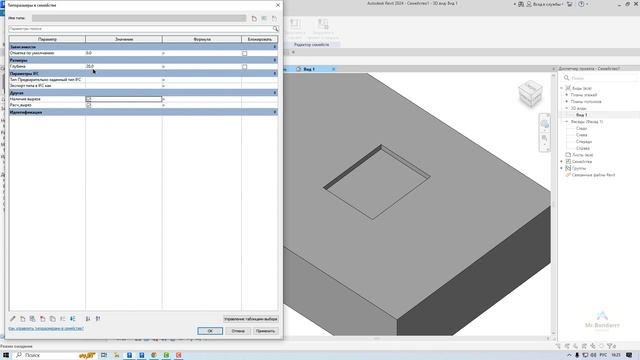Click the new family type icon
The image size is (640, 360).
point(254,18)
